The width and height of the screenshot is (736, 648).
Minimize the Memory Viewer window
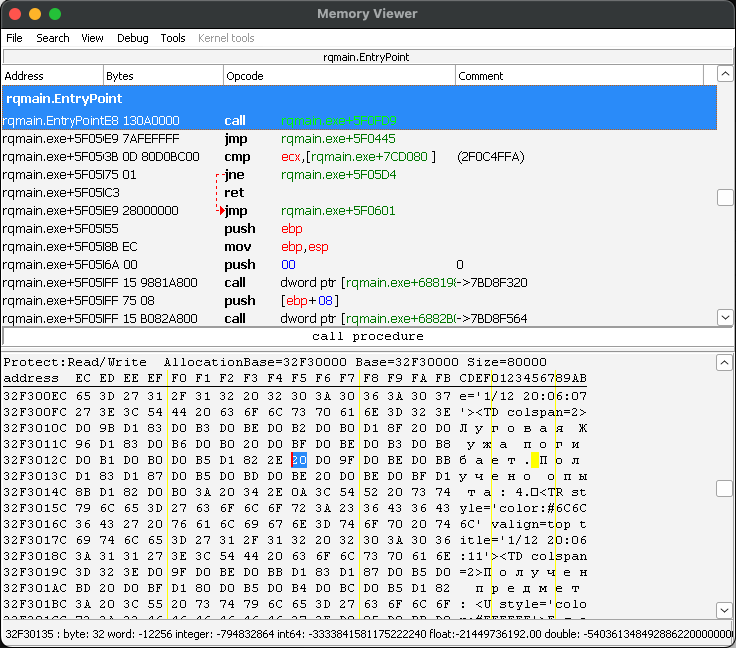coord(35,14)
